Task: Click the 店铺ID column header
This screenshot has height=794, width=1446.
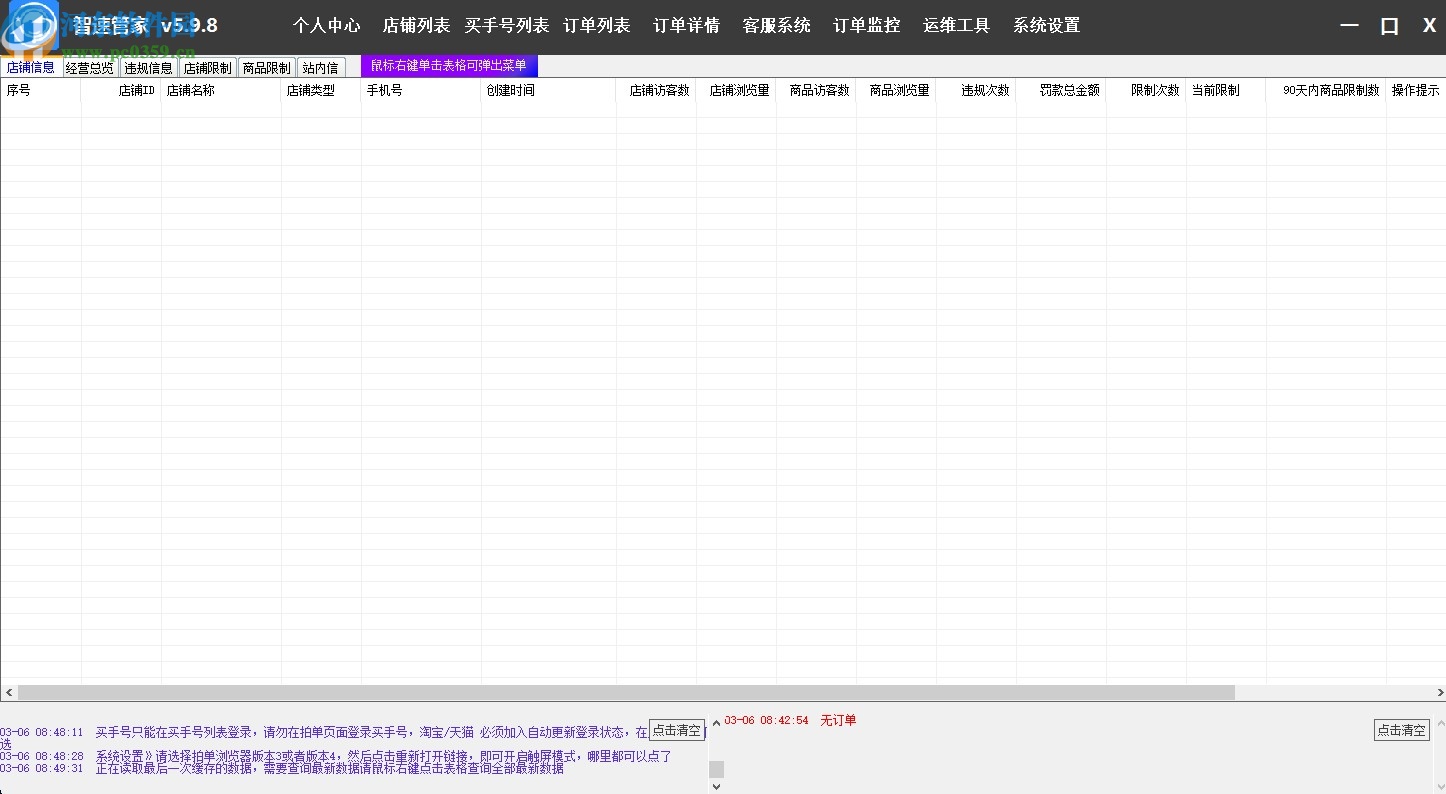Action: pos(121,91)
